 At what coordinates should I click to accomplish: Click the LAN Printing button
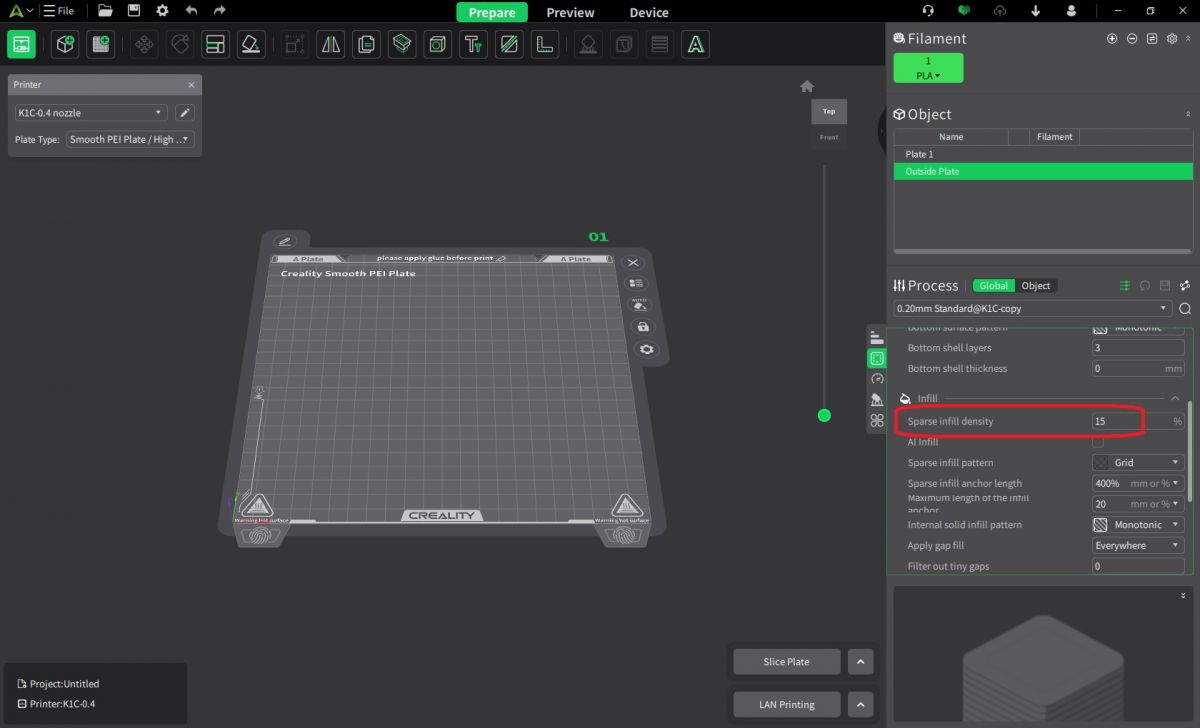coord(786,705)
